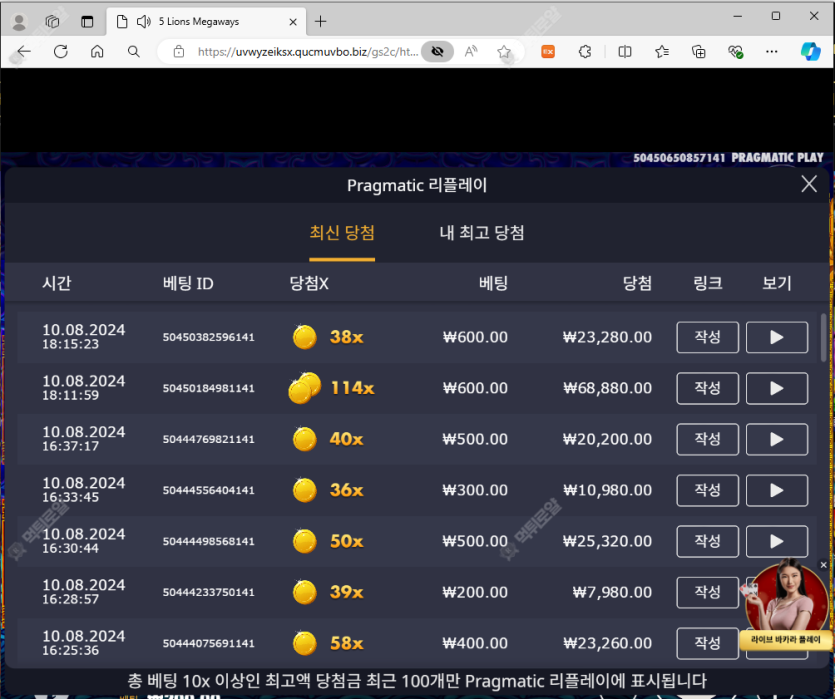835x699 pixels.
Task: Play the replay of the 50x win
Action: 777,541
